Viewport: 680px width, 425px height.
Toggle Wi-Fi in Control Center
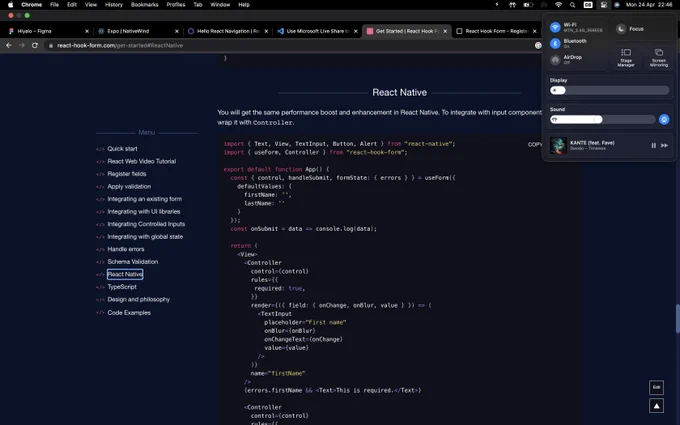pyautogui.click(x=555, y=27)
